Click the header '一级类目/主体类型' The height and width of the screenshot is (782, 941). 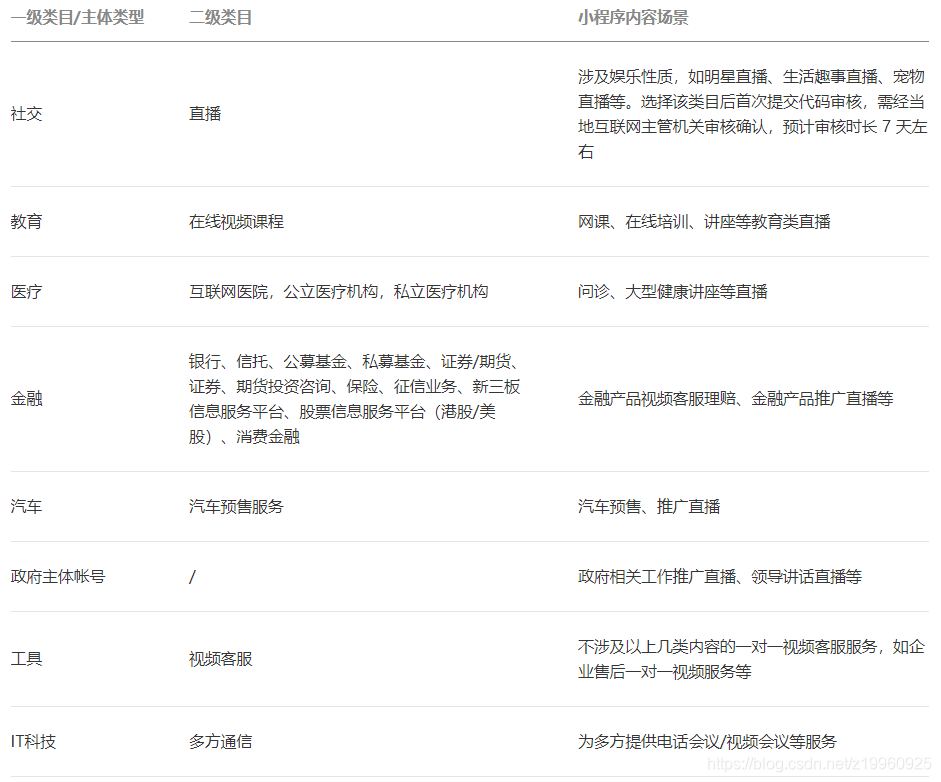click(77, 17)
